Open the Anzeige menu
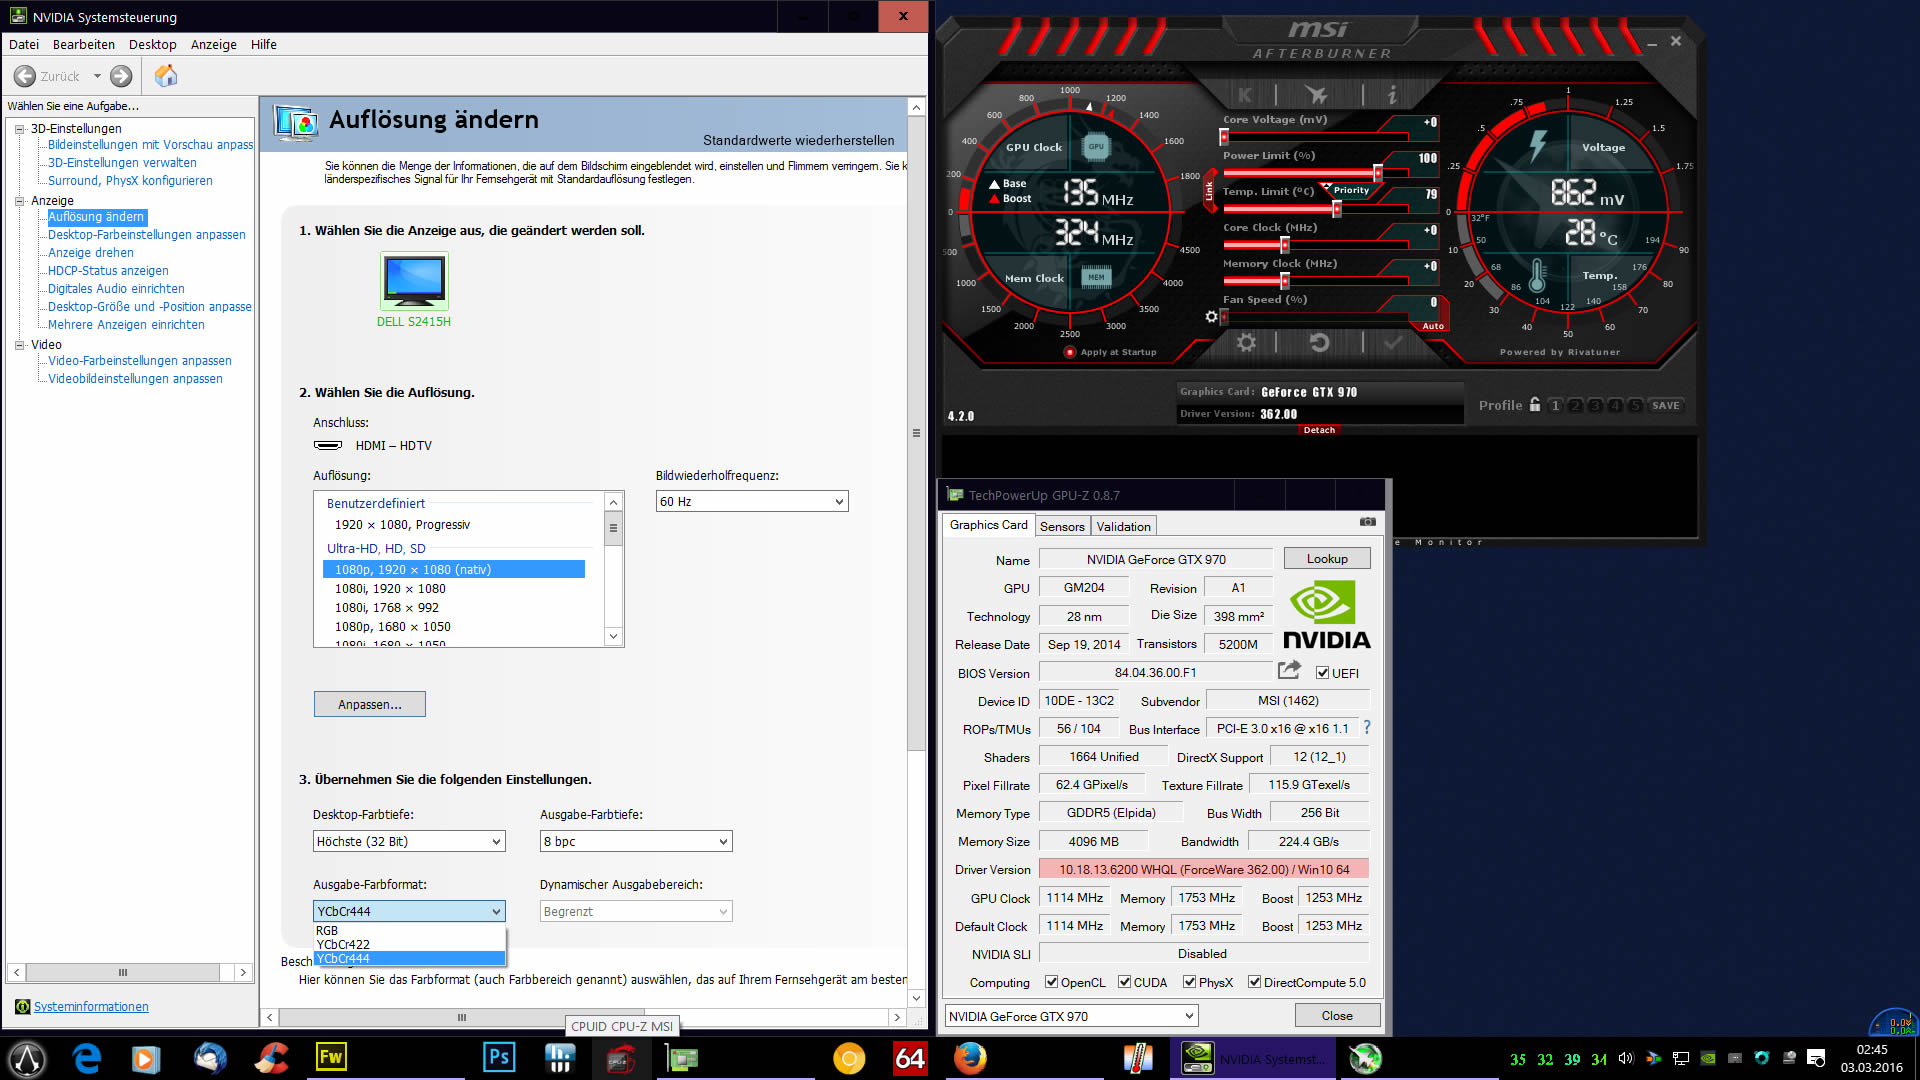This screenshot has width=1920, height=1080. click(x=213, y=44)
